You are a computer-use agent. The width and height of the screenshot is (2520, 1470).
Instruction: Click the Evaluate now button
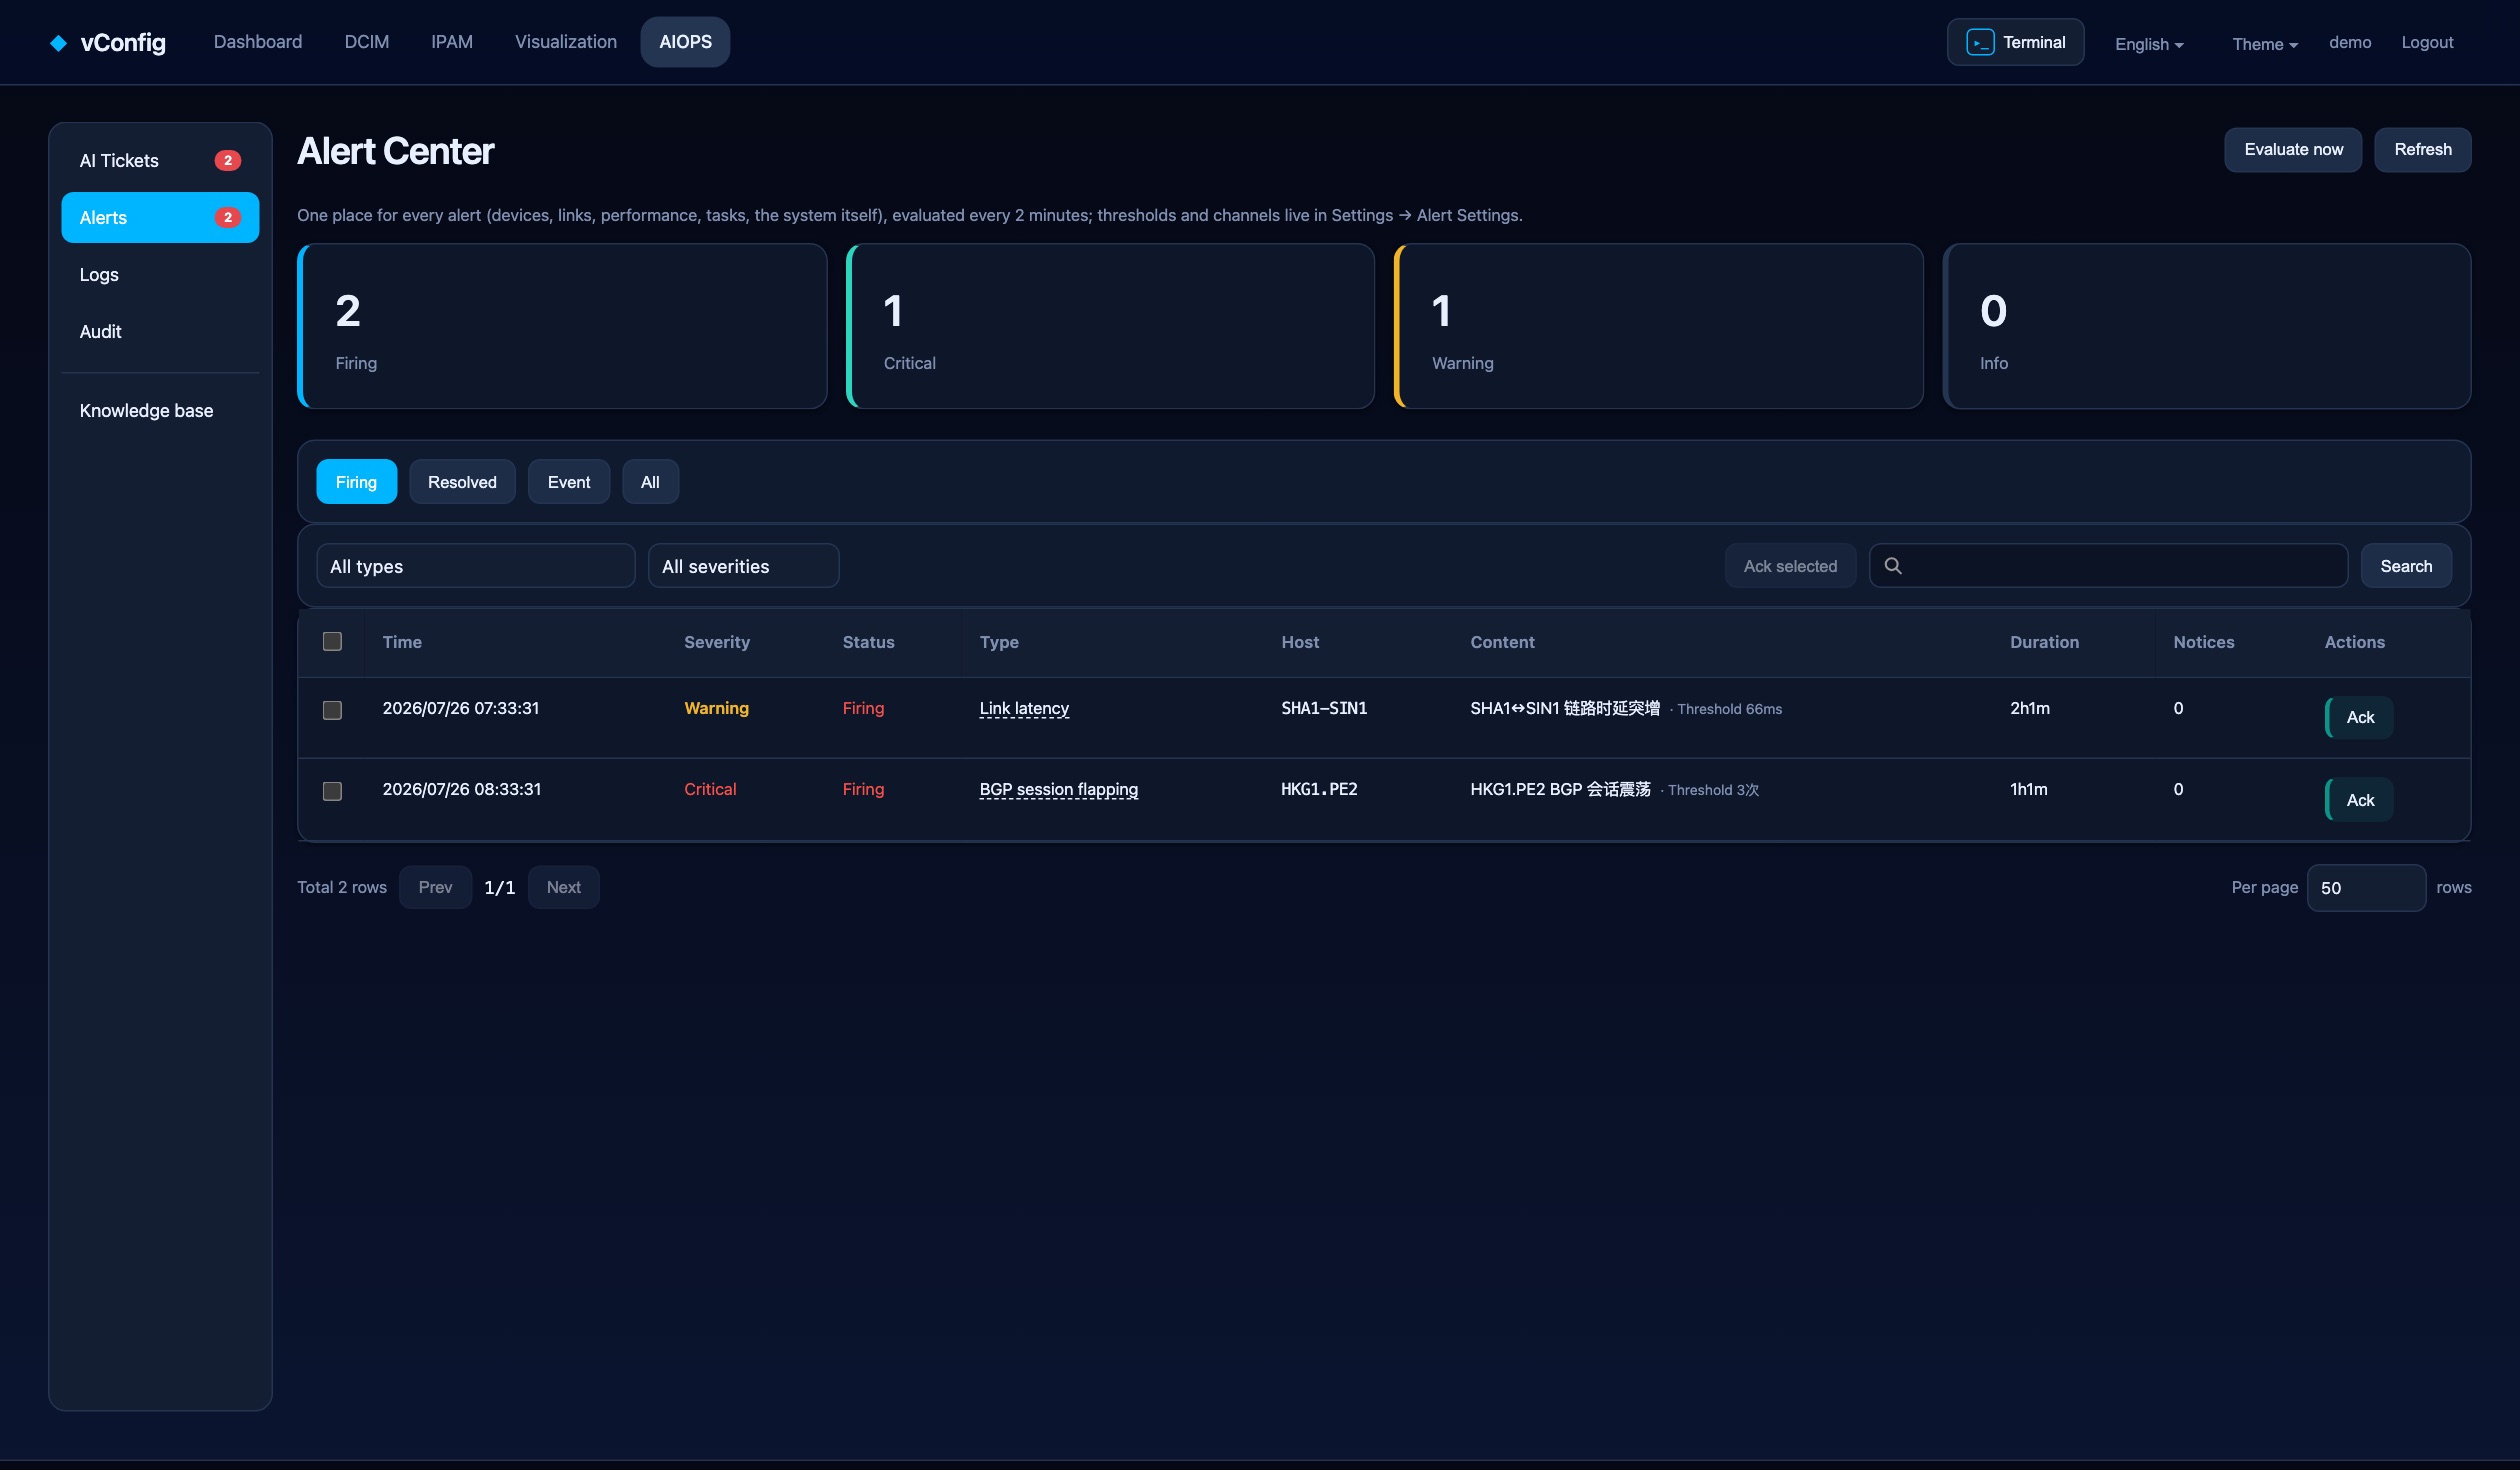coord(2293,150)
